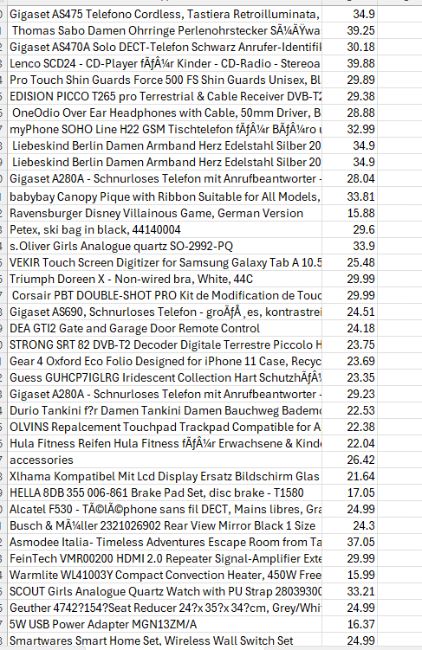422x650 pixels.
Task: Click price cell showing 37.05
Action: tap(349, 542)
